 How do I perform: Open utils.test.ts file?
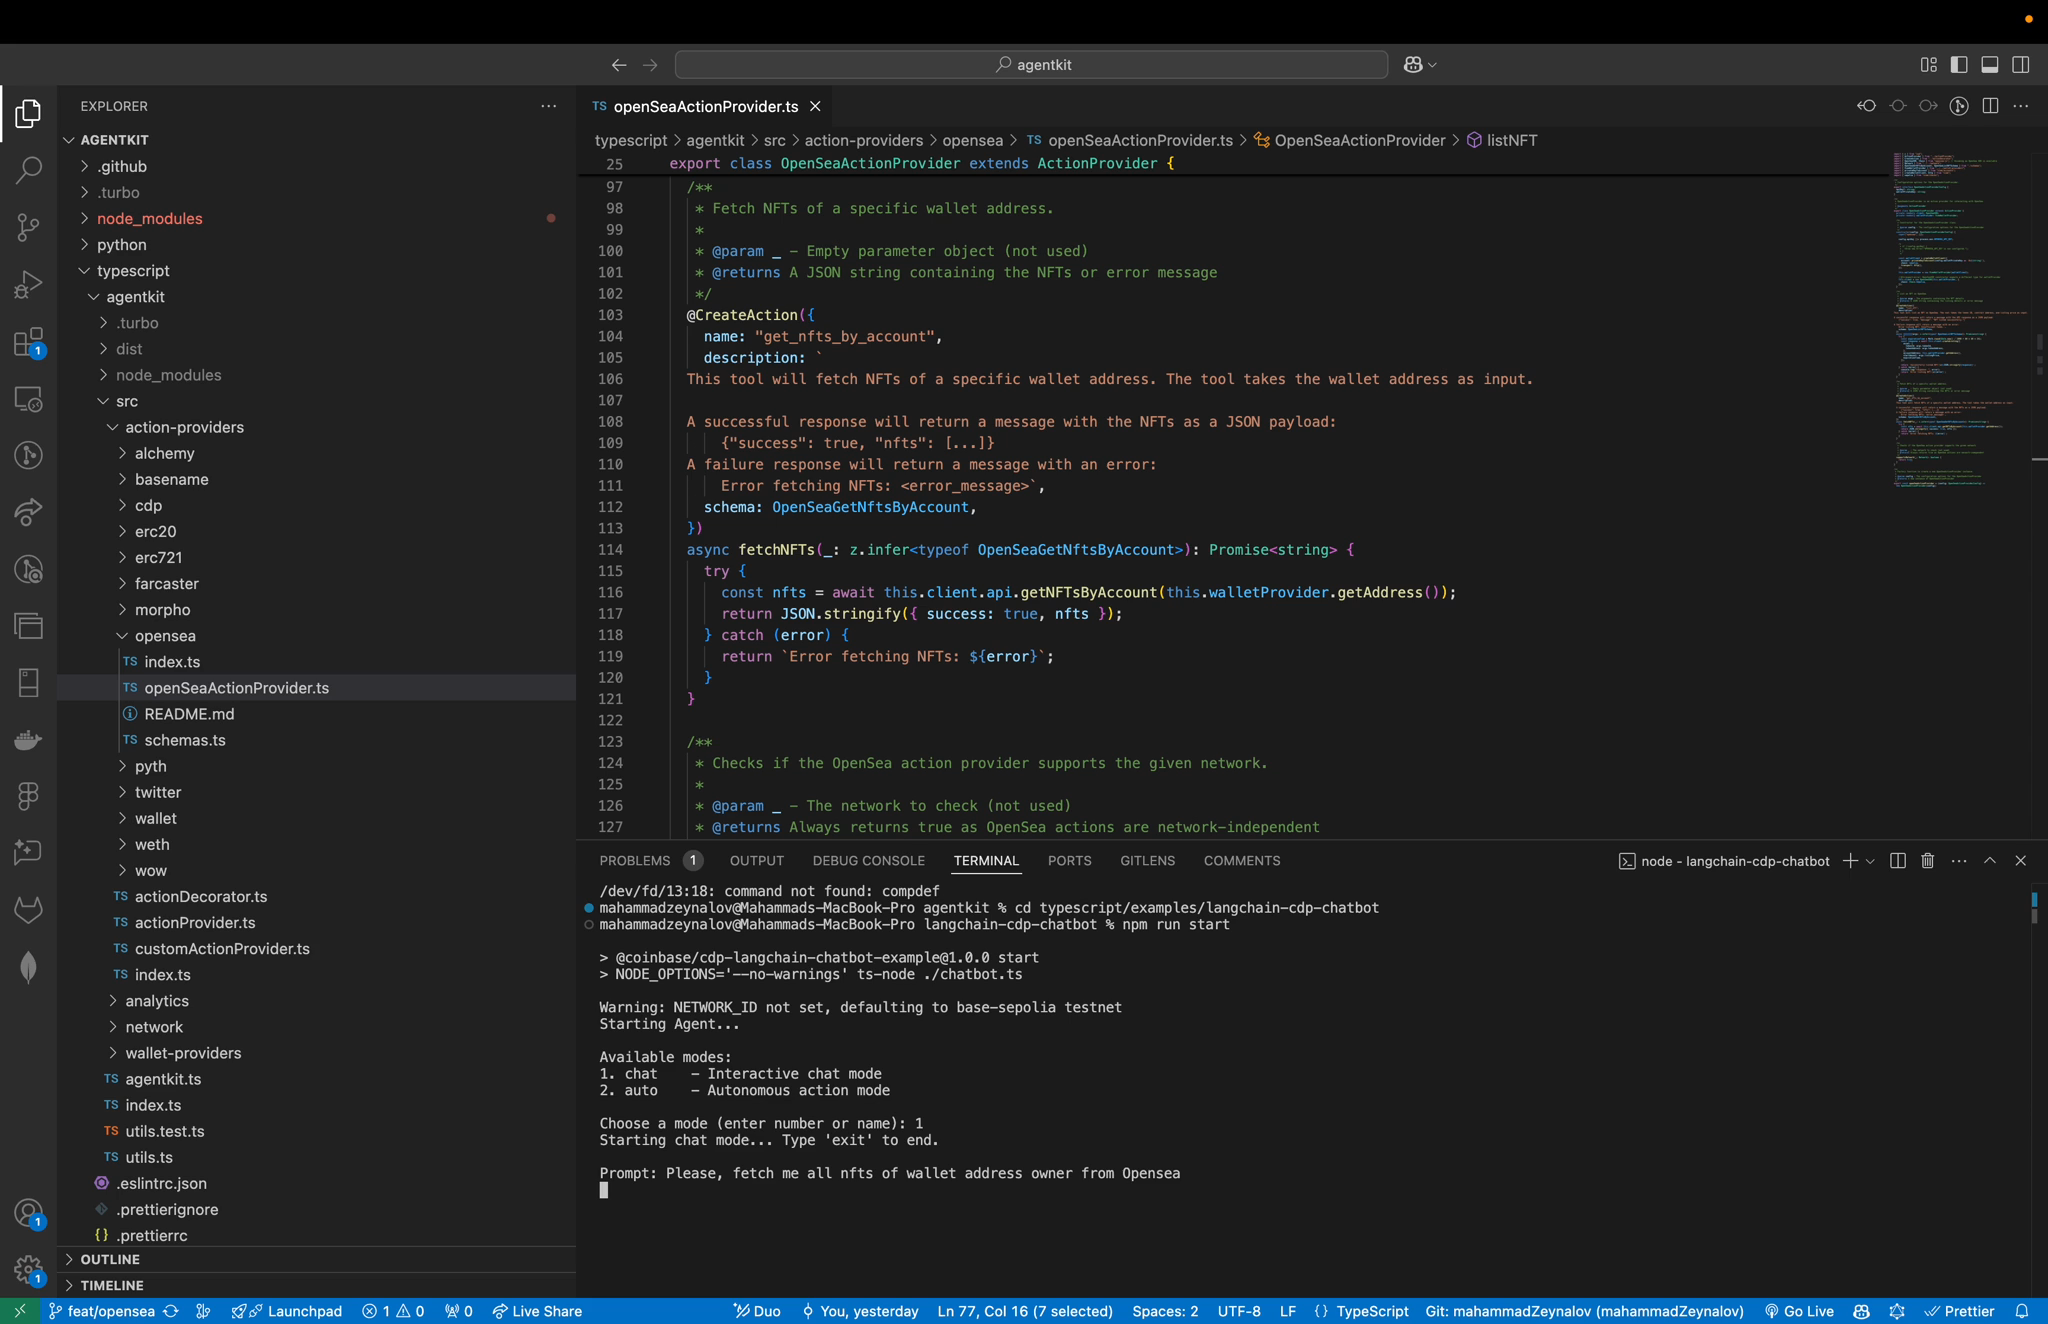pyautogui.click(x=316, y=1131)
